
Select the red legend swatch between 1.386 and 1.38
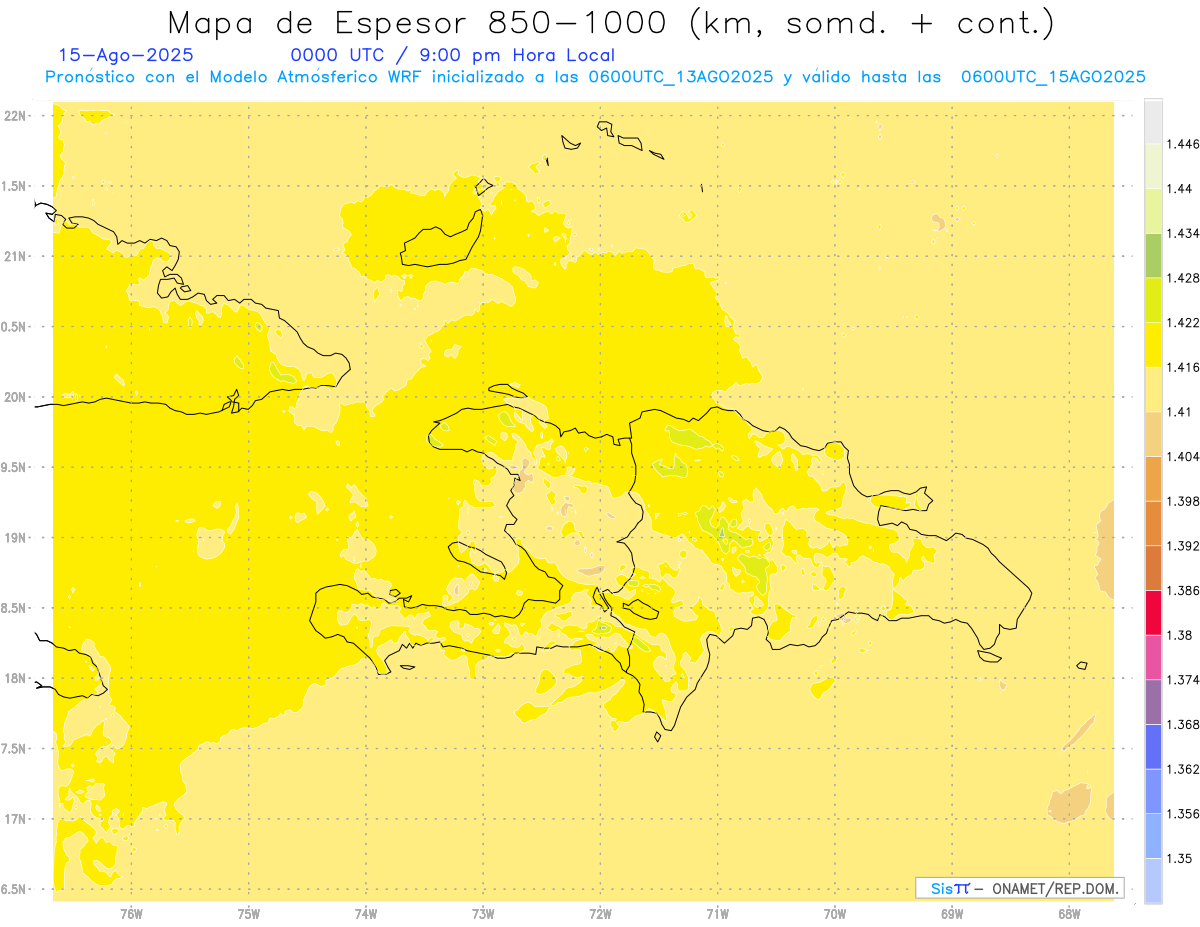pyautogui.click(x=1152, y=612)
